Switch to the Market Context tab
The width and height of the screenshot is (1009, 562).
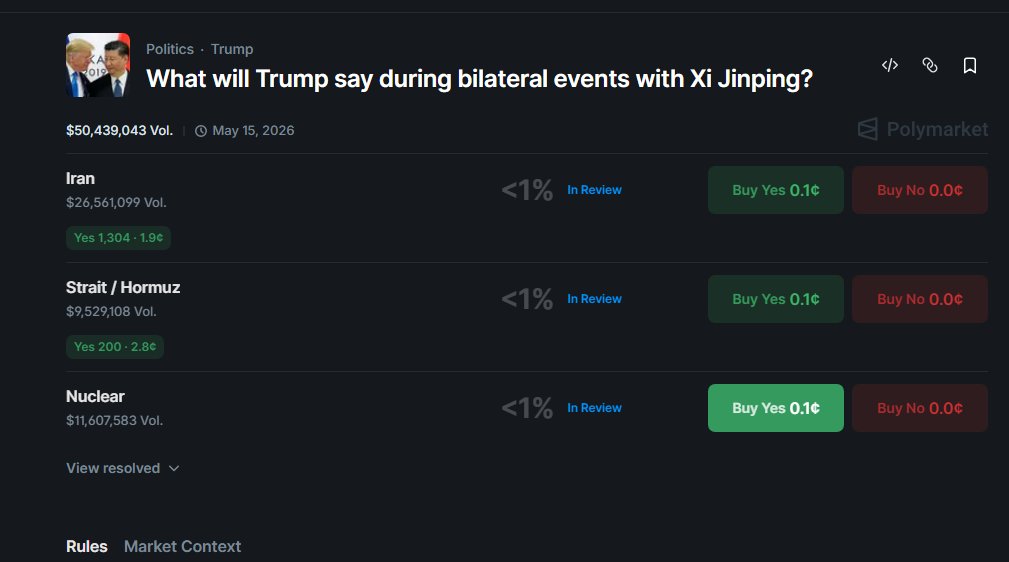point(182,547)
